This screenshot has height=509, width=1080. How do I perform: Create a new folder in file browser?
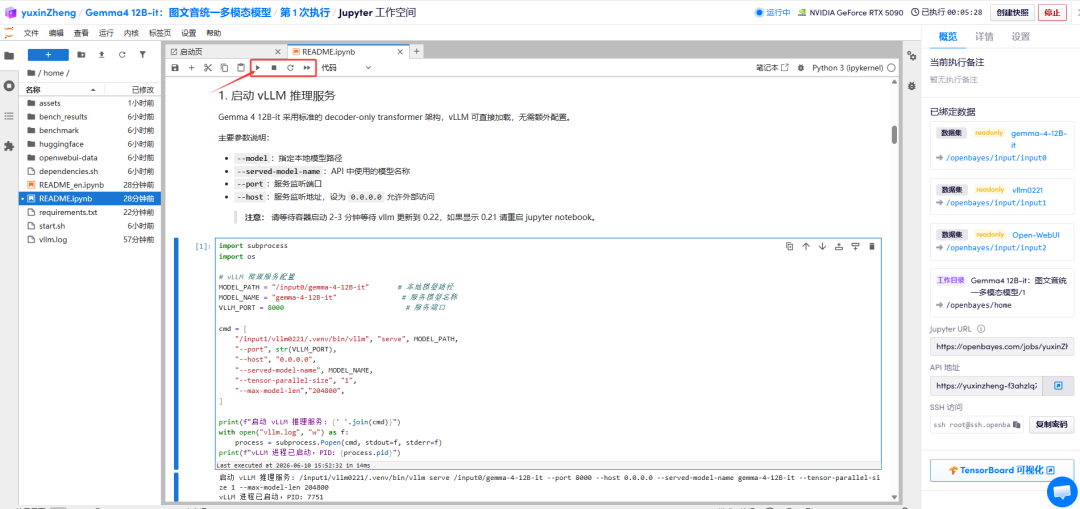(81, 54)
